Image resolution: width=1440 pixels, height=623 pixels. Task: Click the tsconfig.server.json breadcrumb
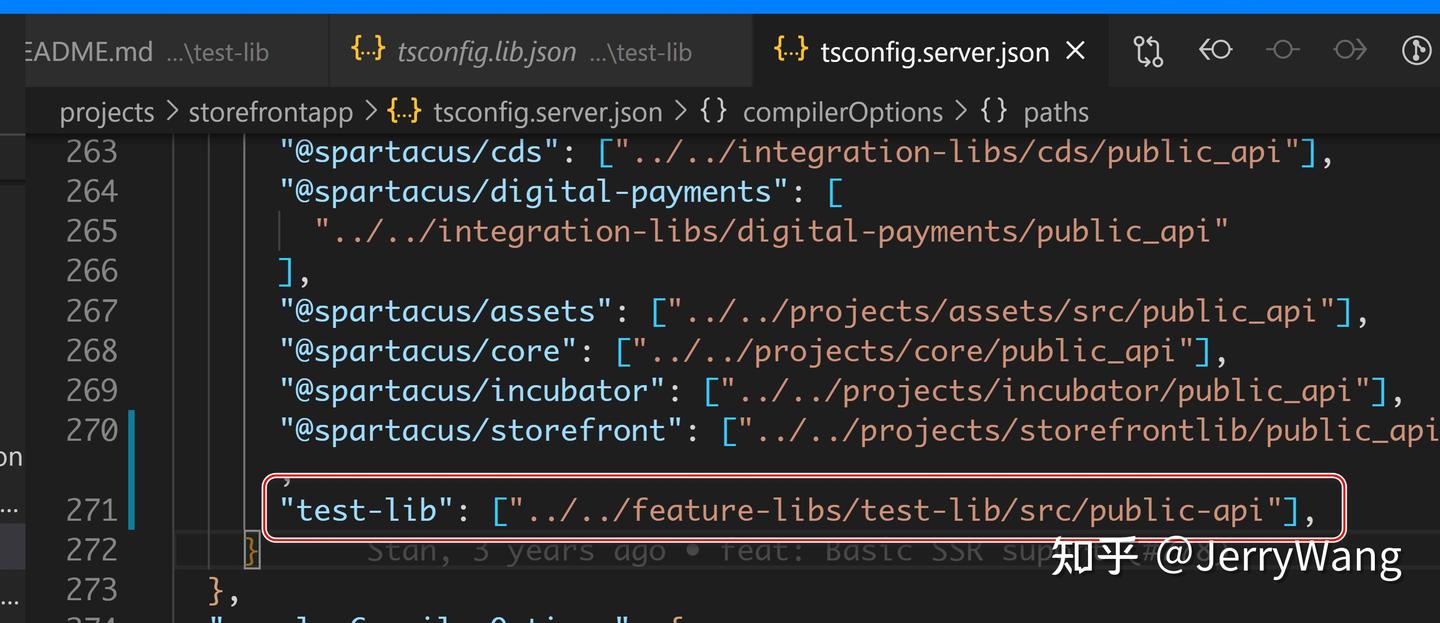click(x=547, y=112)
